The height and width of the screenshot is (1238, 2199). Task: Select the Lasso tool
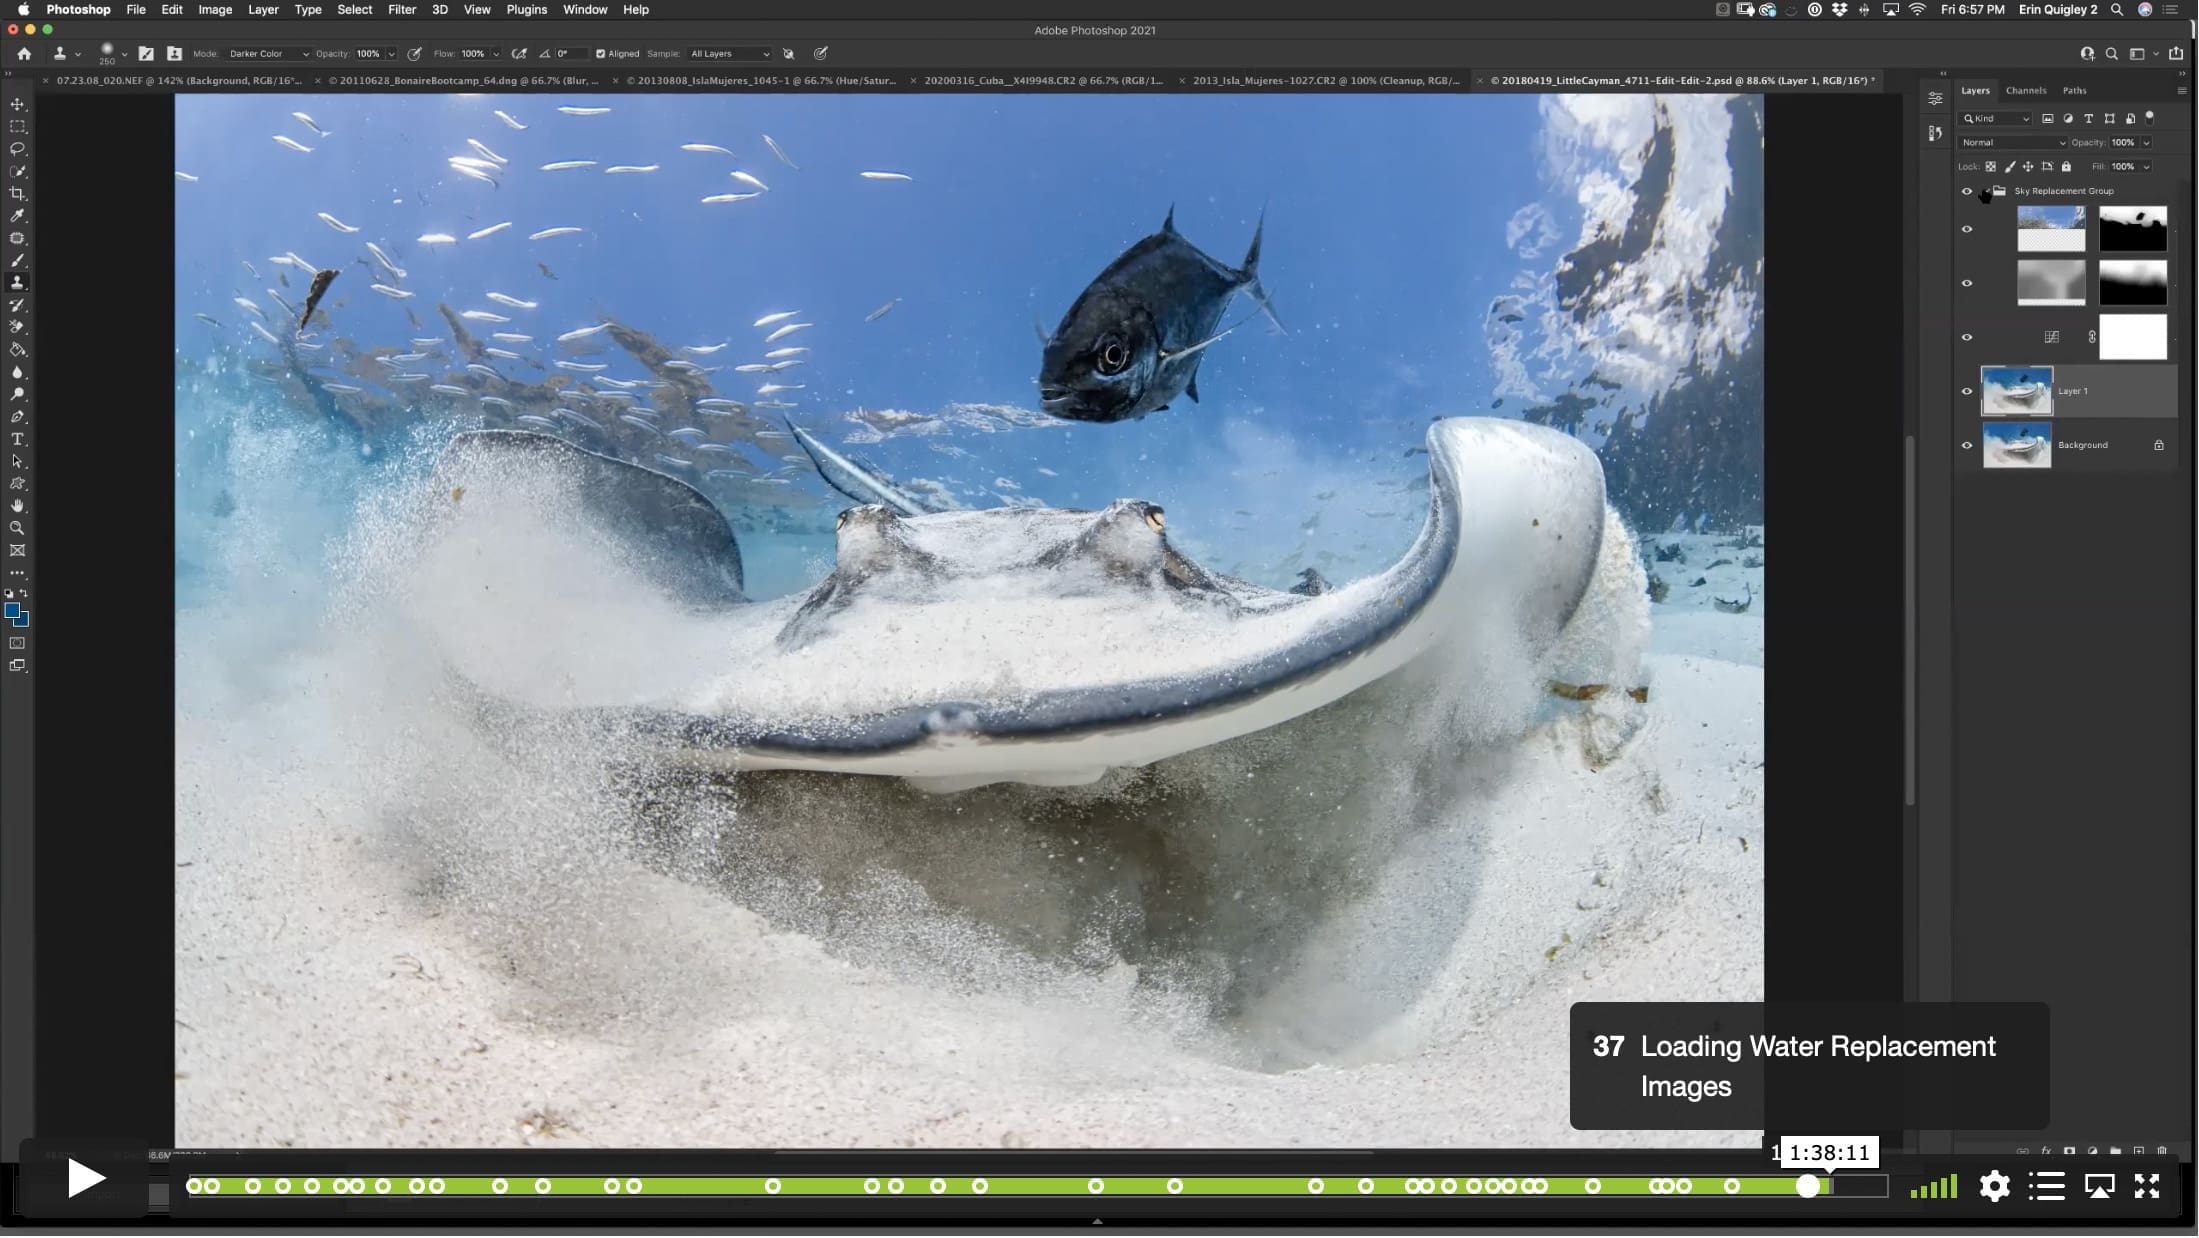point(17,149)
